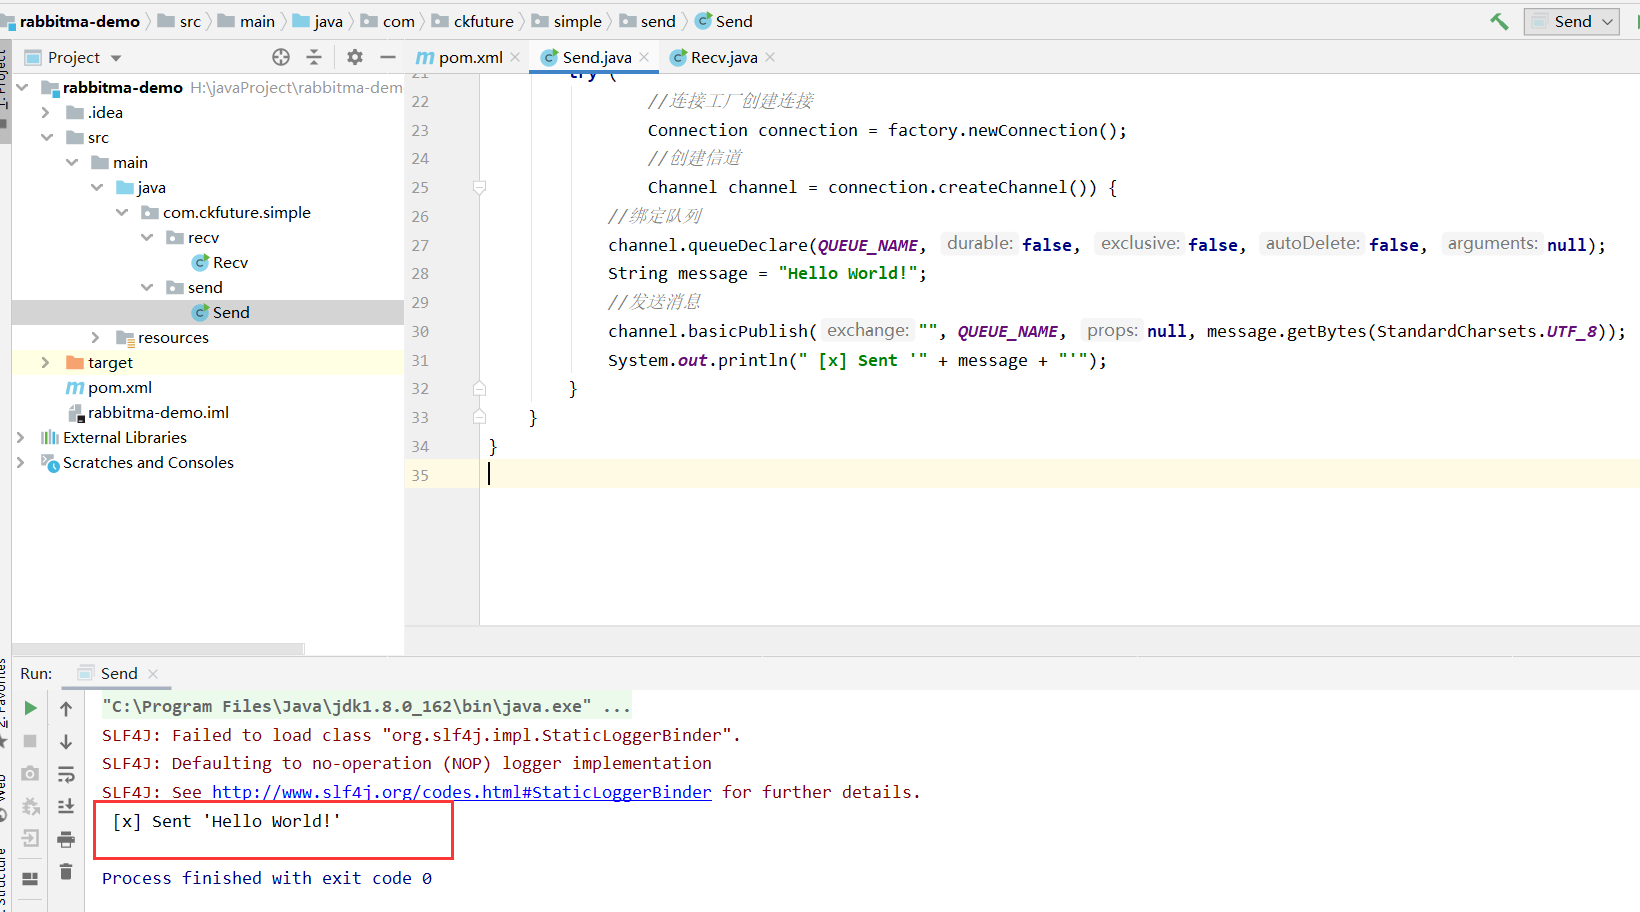The height and width of the screenshot is (912, 1640).
Task: Toggle soft-wrap in Run console
Action: pos(66,773)
